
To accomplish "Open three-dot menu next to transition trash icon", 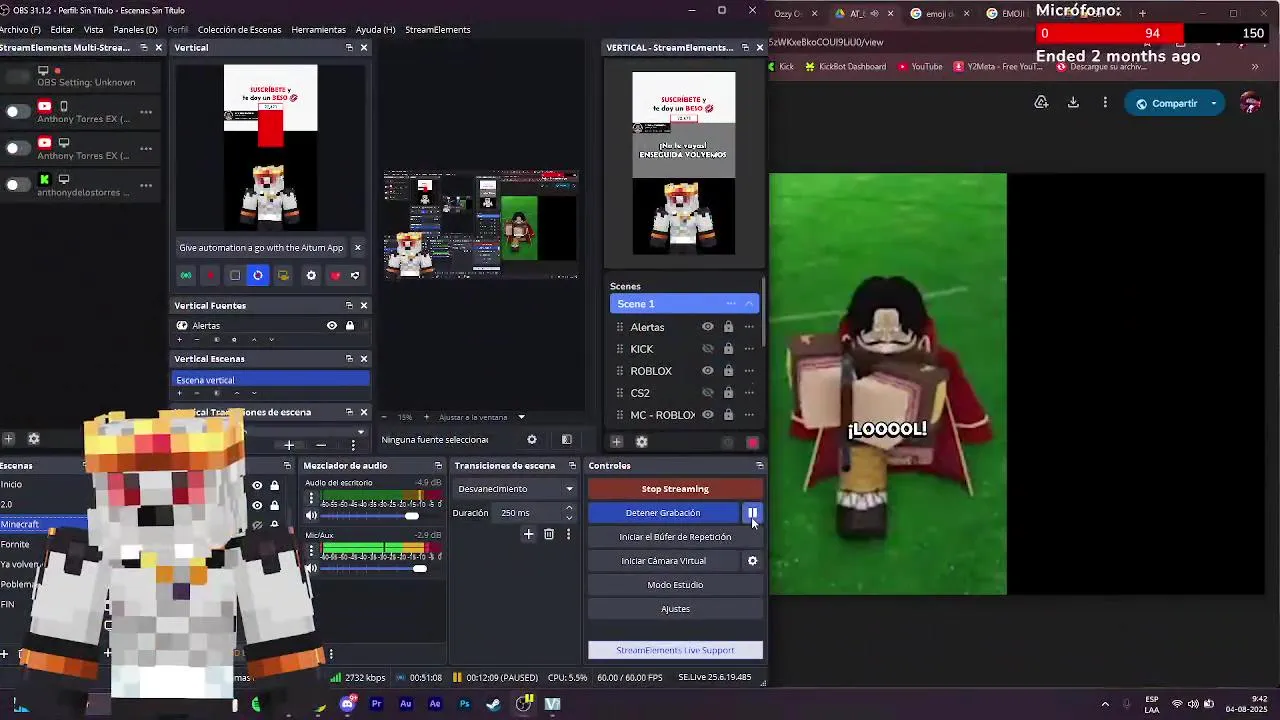I will (568, 535).
